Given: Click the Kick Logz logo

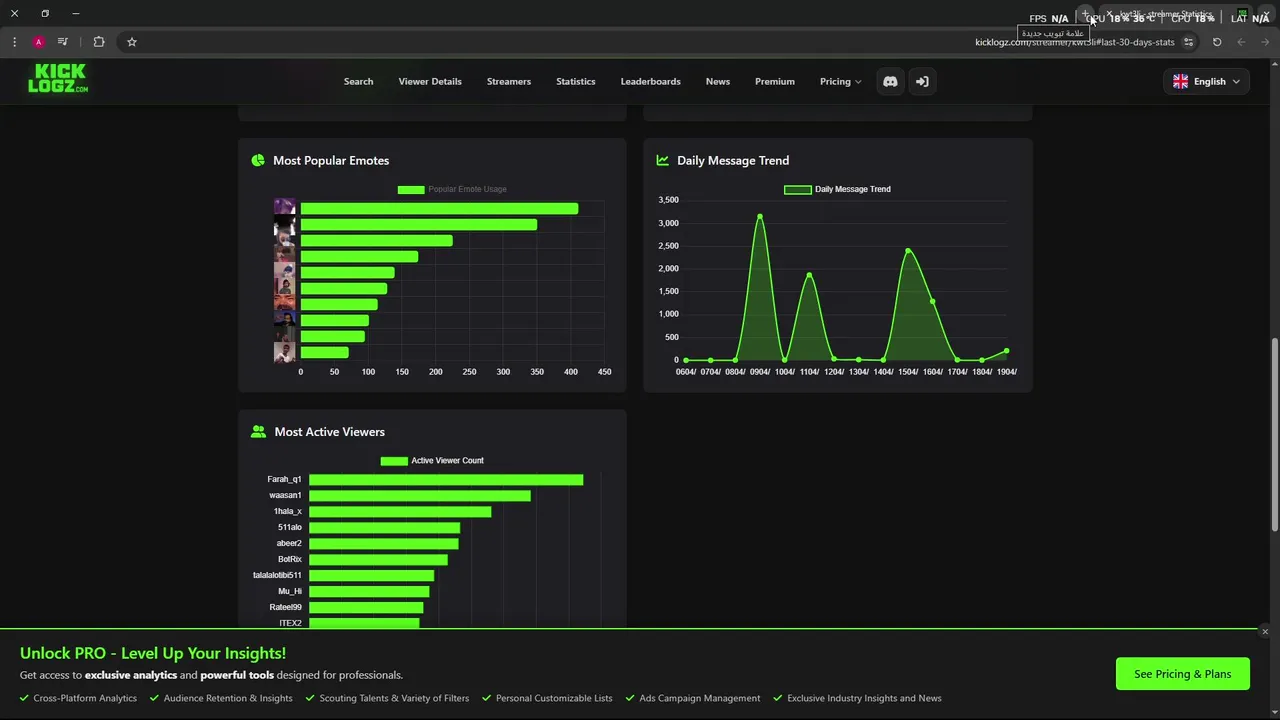Looking at the screenshot, I should pyautogui.click(x=58, y=78).
